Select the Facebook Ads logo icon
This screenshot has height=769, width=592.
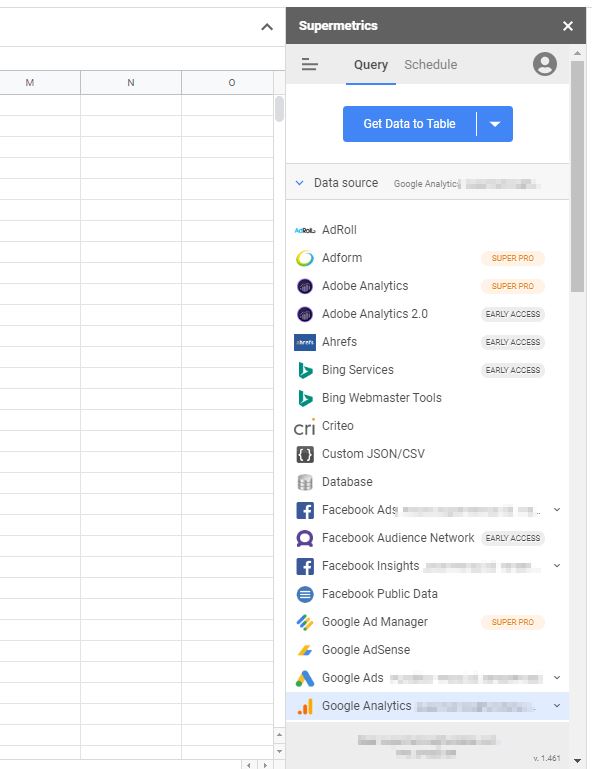[305, 511]
